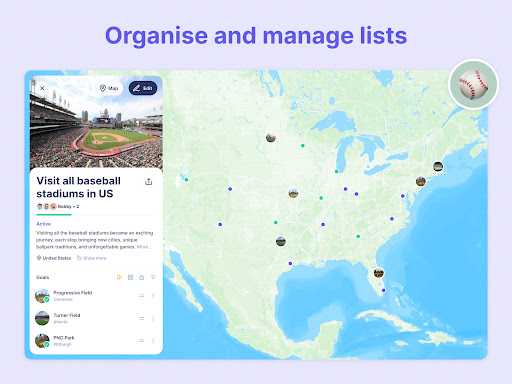Expand description with the More link
The width and height of the screenshot is (512, 384).
point(142,247)
